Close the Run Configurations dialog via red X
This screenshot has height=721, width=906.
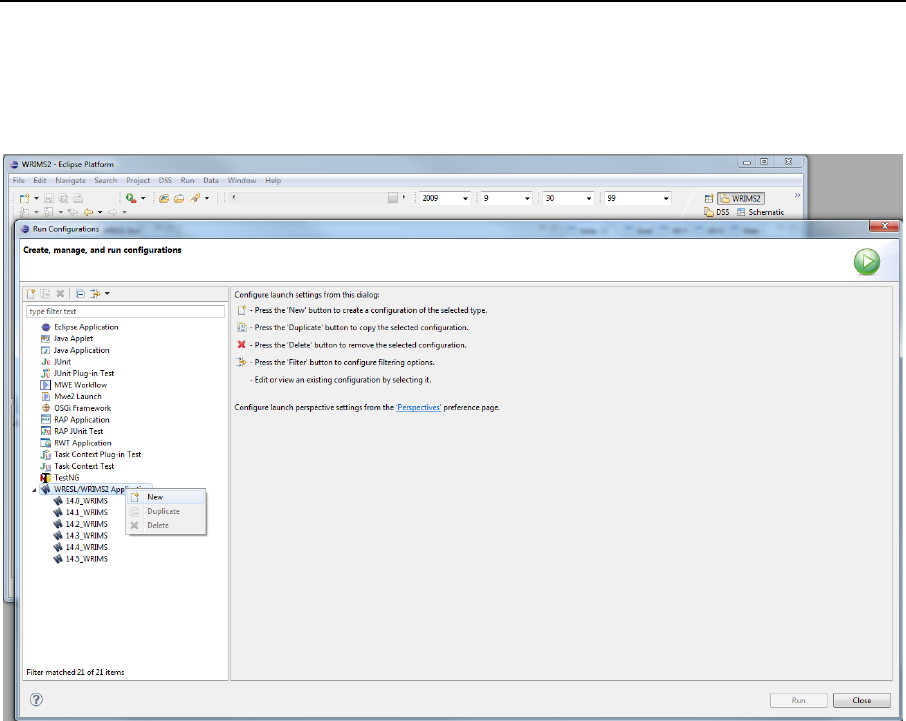tap(884, 226)
